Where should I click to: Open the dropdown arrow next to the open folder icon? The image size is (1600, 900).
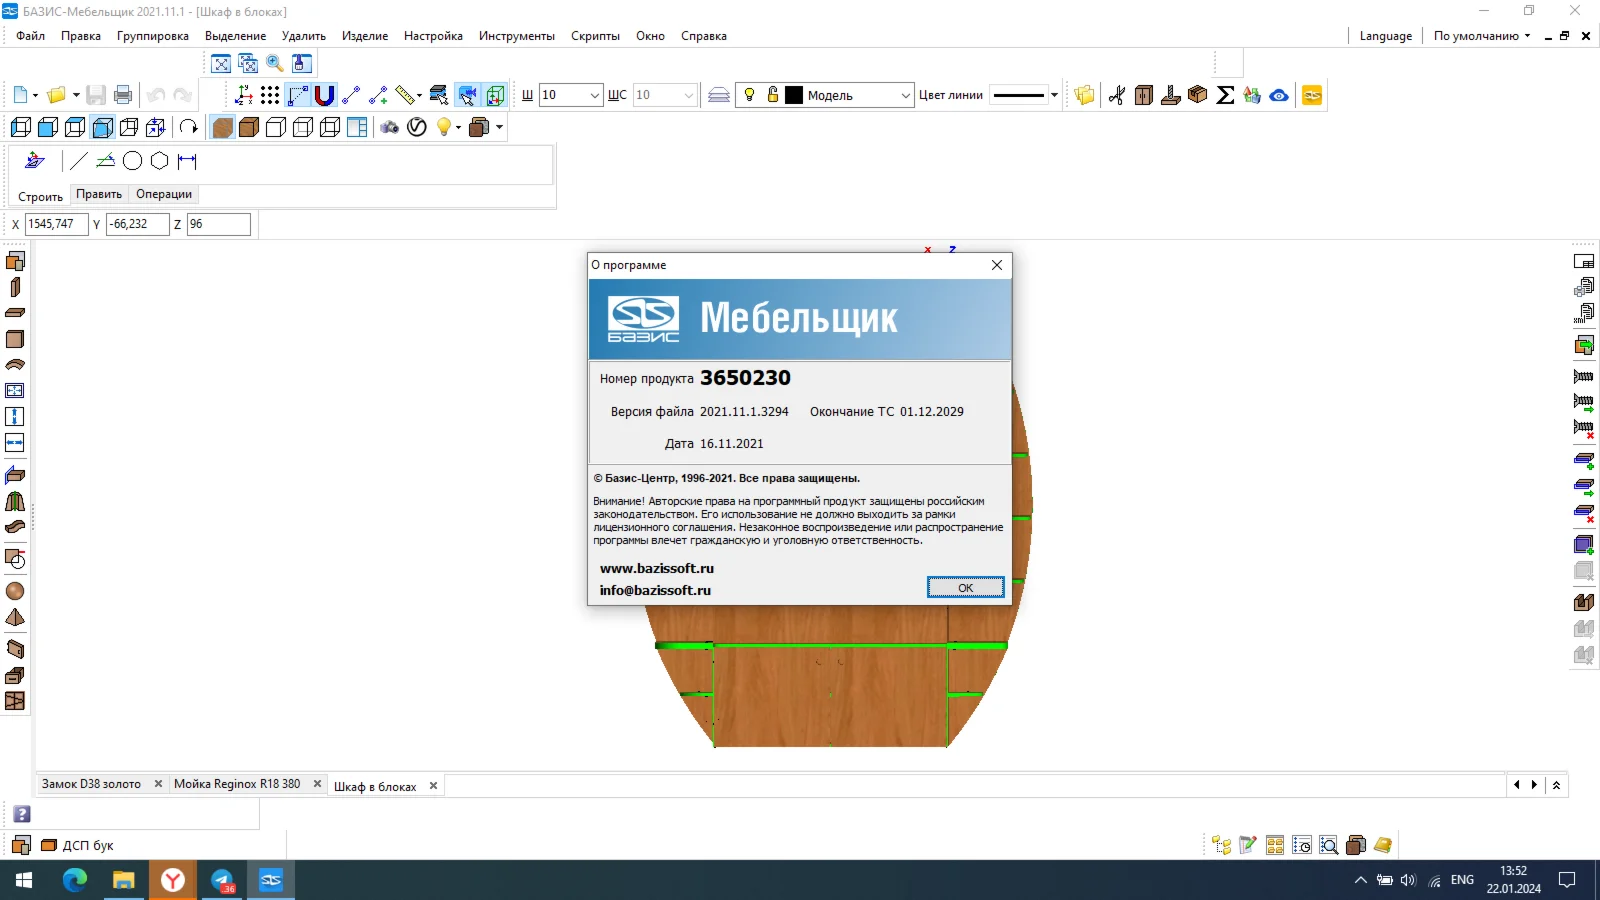click(76, 95)
